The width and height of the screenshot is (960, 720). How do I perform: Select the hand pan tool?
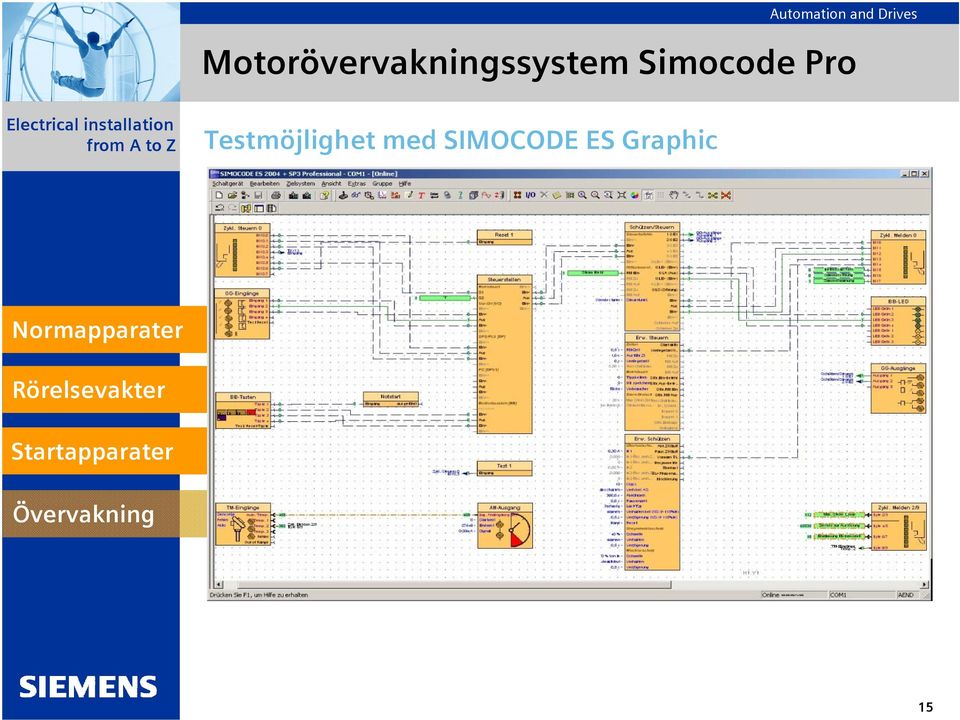coord(674,195)
